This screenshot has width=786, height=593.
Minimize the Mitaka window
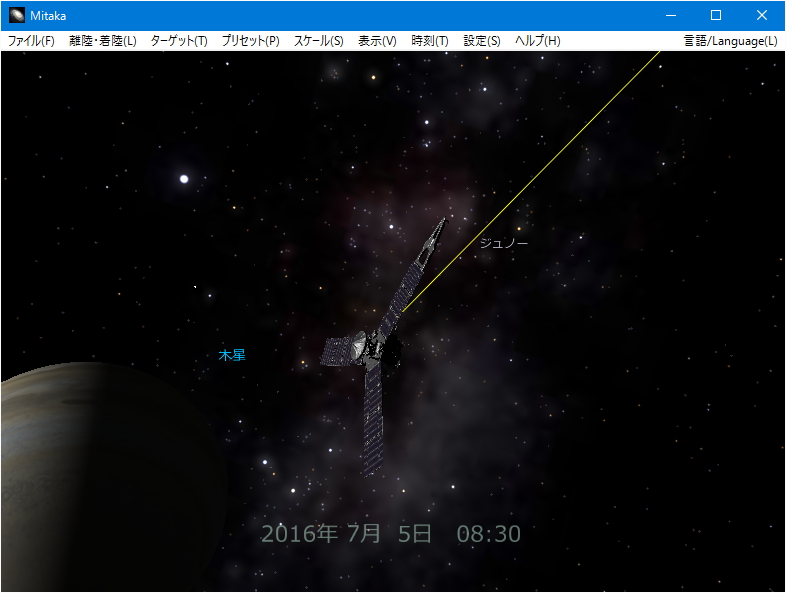[x=671, y=15]
